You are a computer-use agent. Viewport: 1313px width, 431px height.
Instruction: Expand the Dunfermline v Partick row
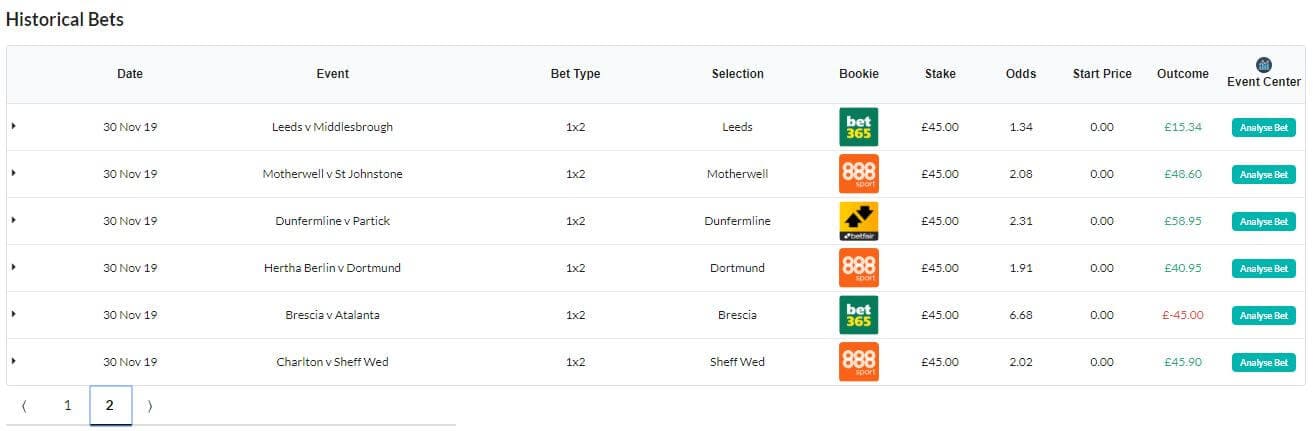[x=14, y=220]
